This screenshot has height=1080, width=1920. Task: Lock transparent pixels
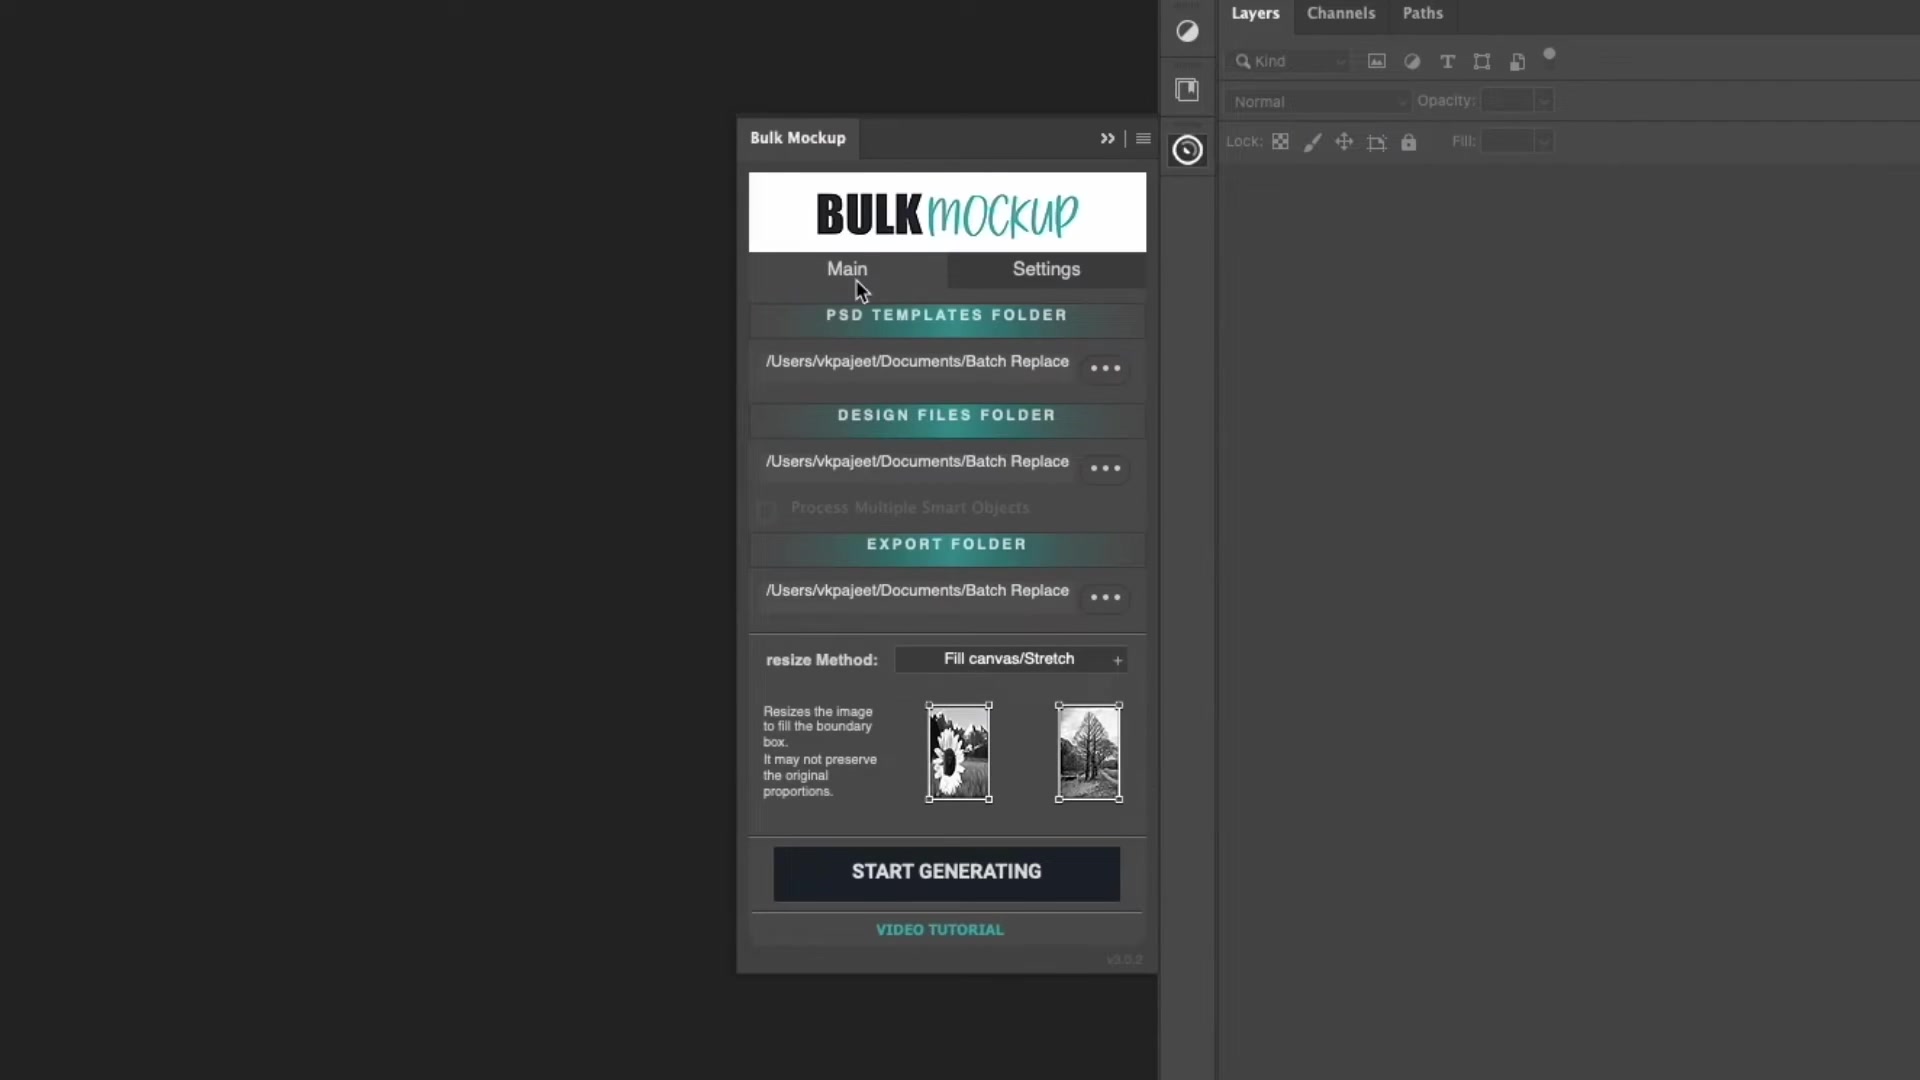(x=1281, y=141)
